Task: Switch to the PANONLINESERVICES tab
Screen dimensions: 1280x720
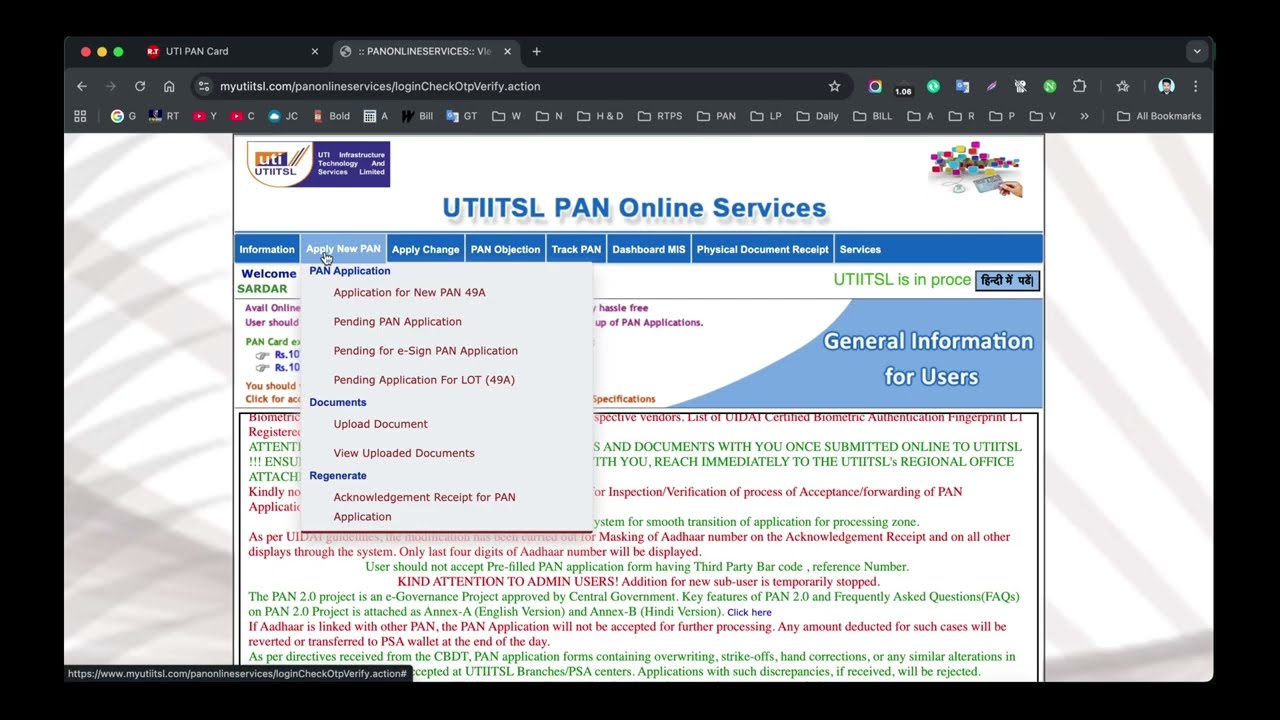Action: coord(425,51)
